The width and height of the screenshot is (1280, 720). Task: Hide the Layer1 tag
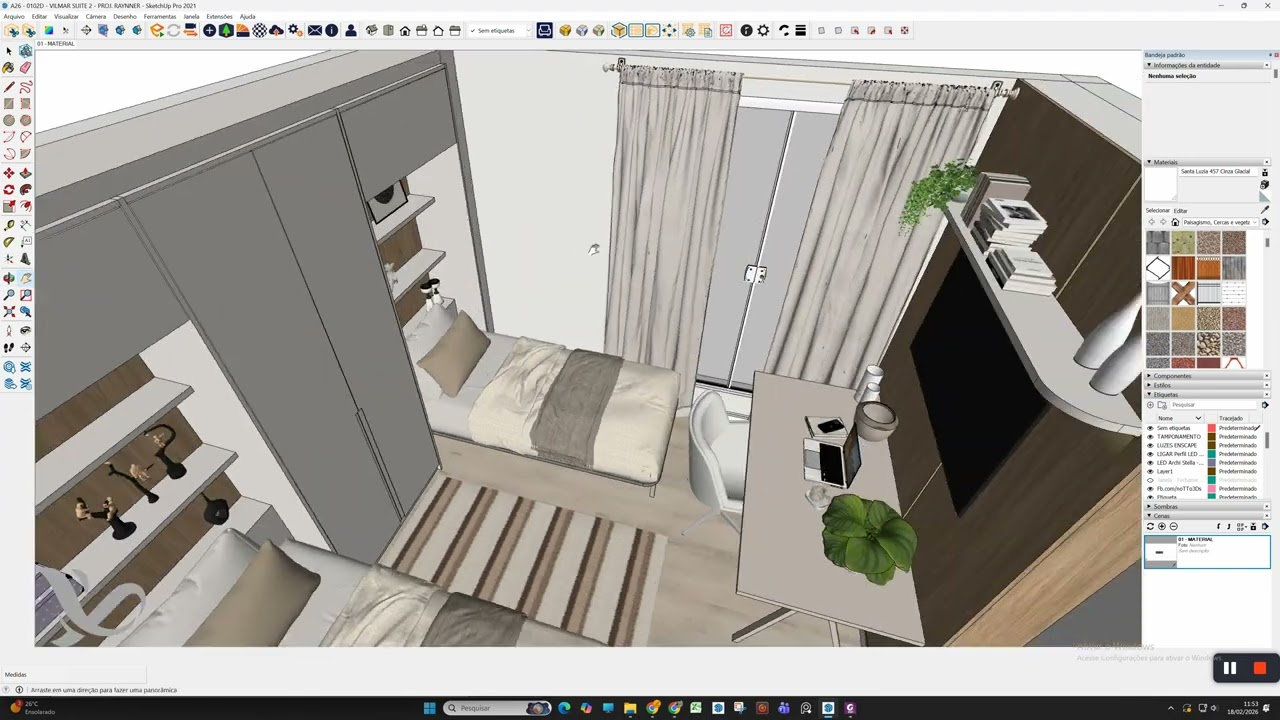[1150, 471]
